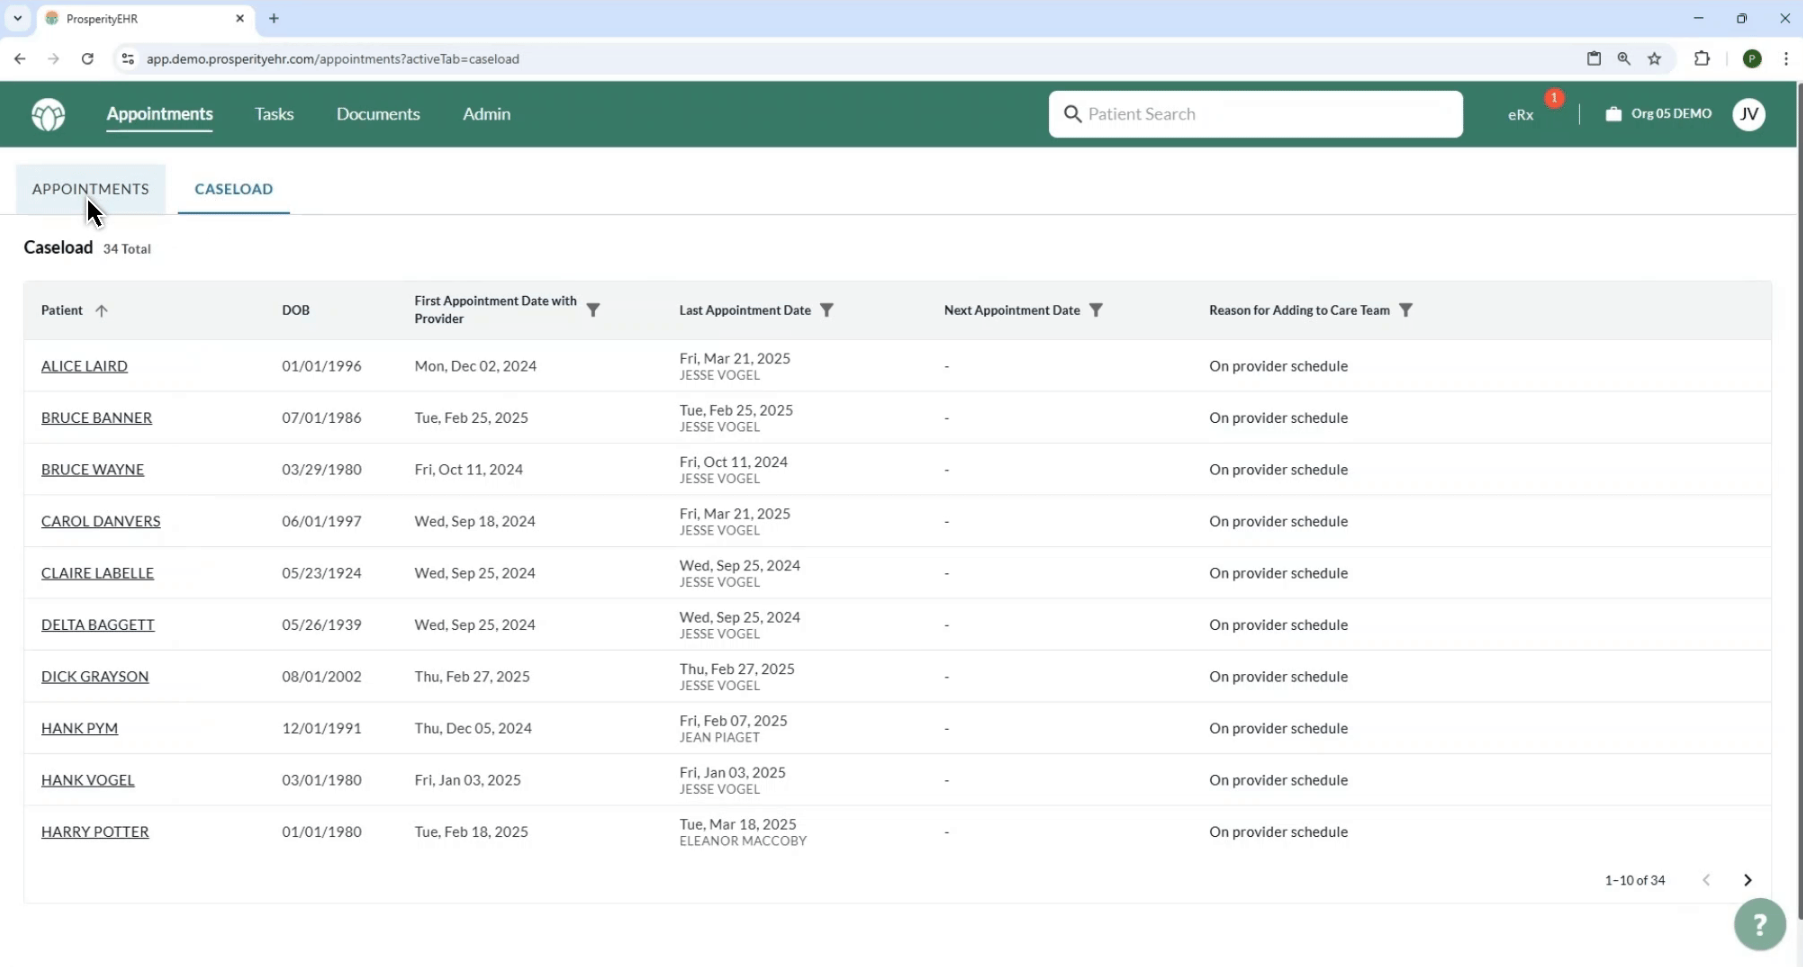Reload the page with refresh icon
This screenshot has width=1803, height=967.
click(88, 59)
